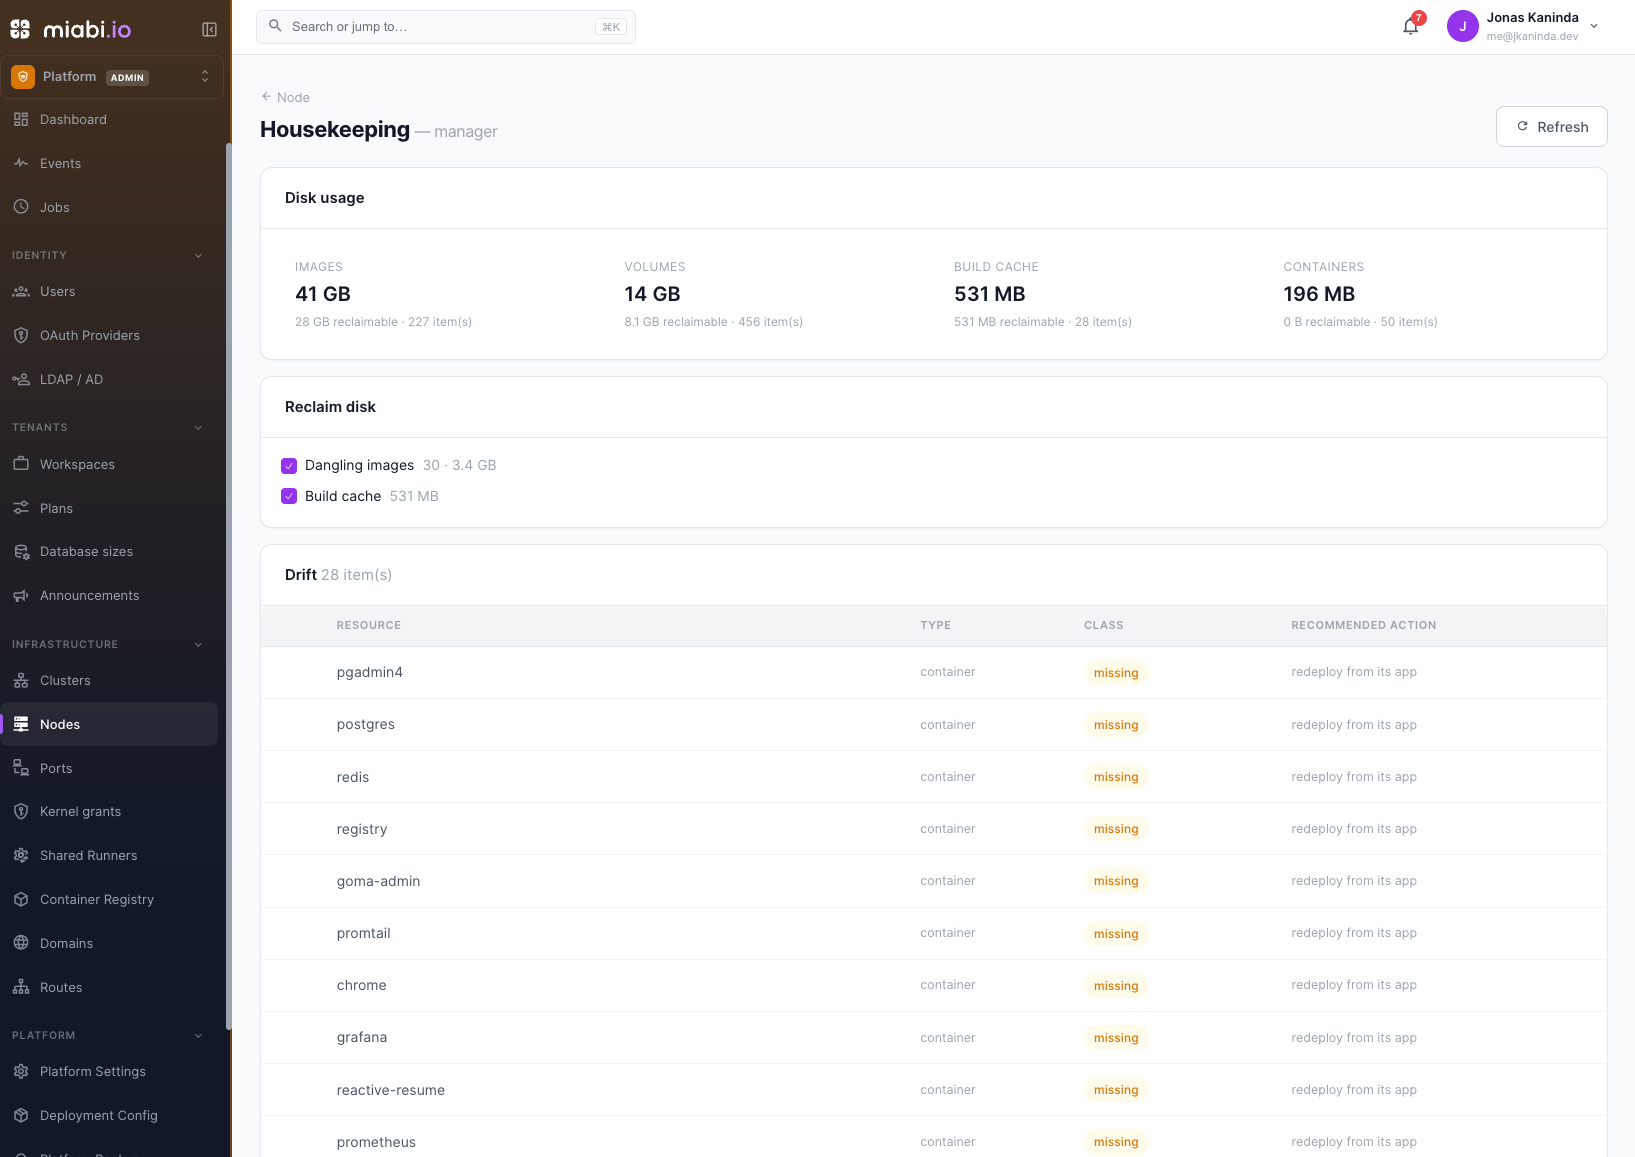1635x1157 pixels.
Task: Open the Platform ADMIN workspace switcher
Action: (112, 77)
